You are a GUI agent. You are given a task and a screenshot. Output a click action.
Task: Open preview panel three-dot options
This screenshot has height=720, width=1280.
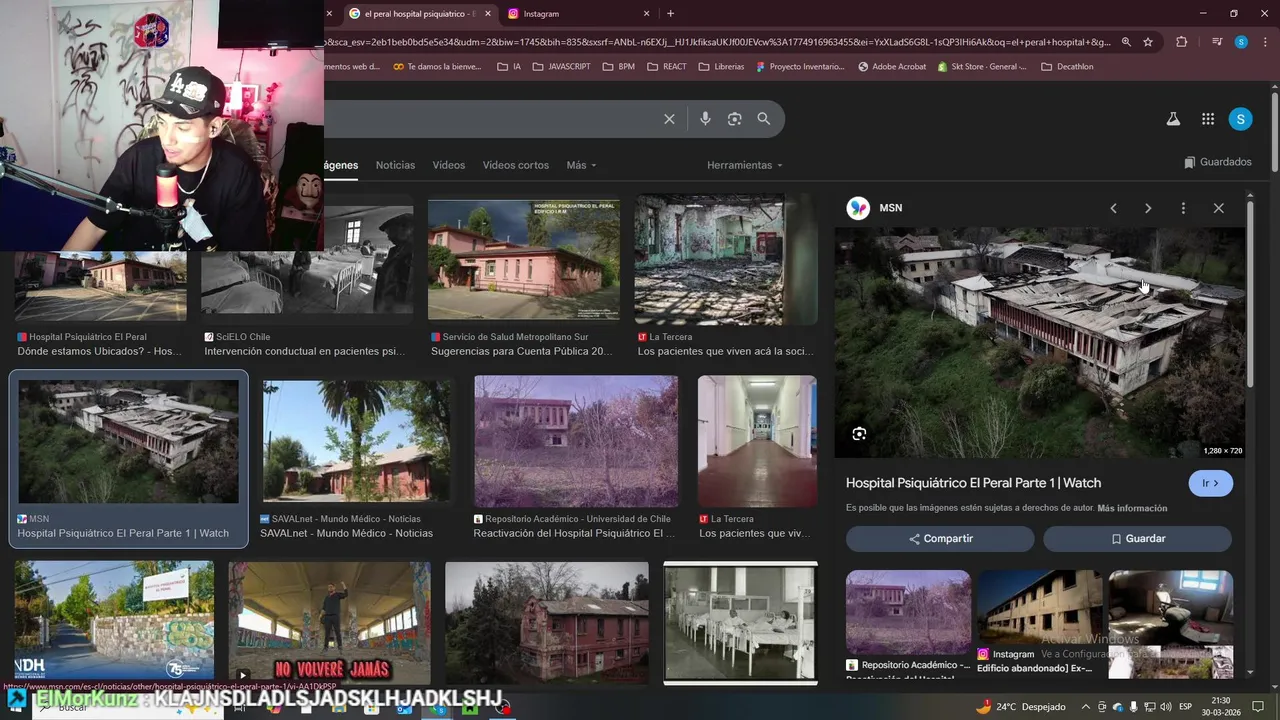[x=1183, y=208]
